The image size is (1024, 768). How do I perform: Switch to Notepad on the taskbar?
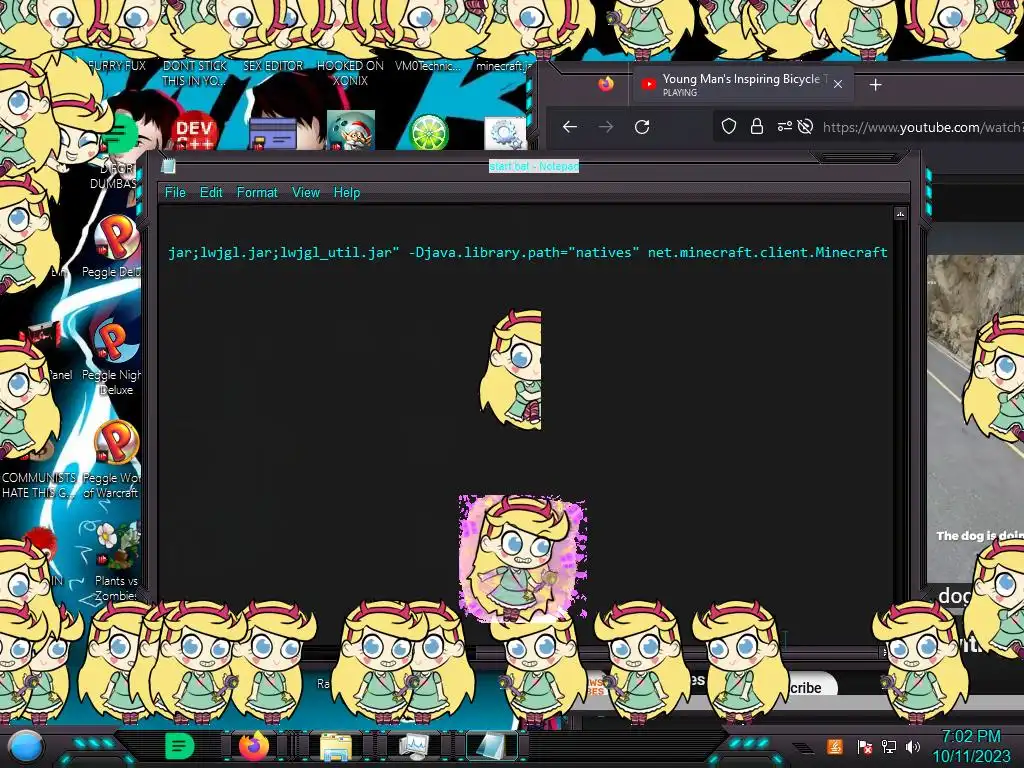click(490, 746)
